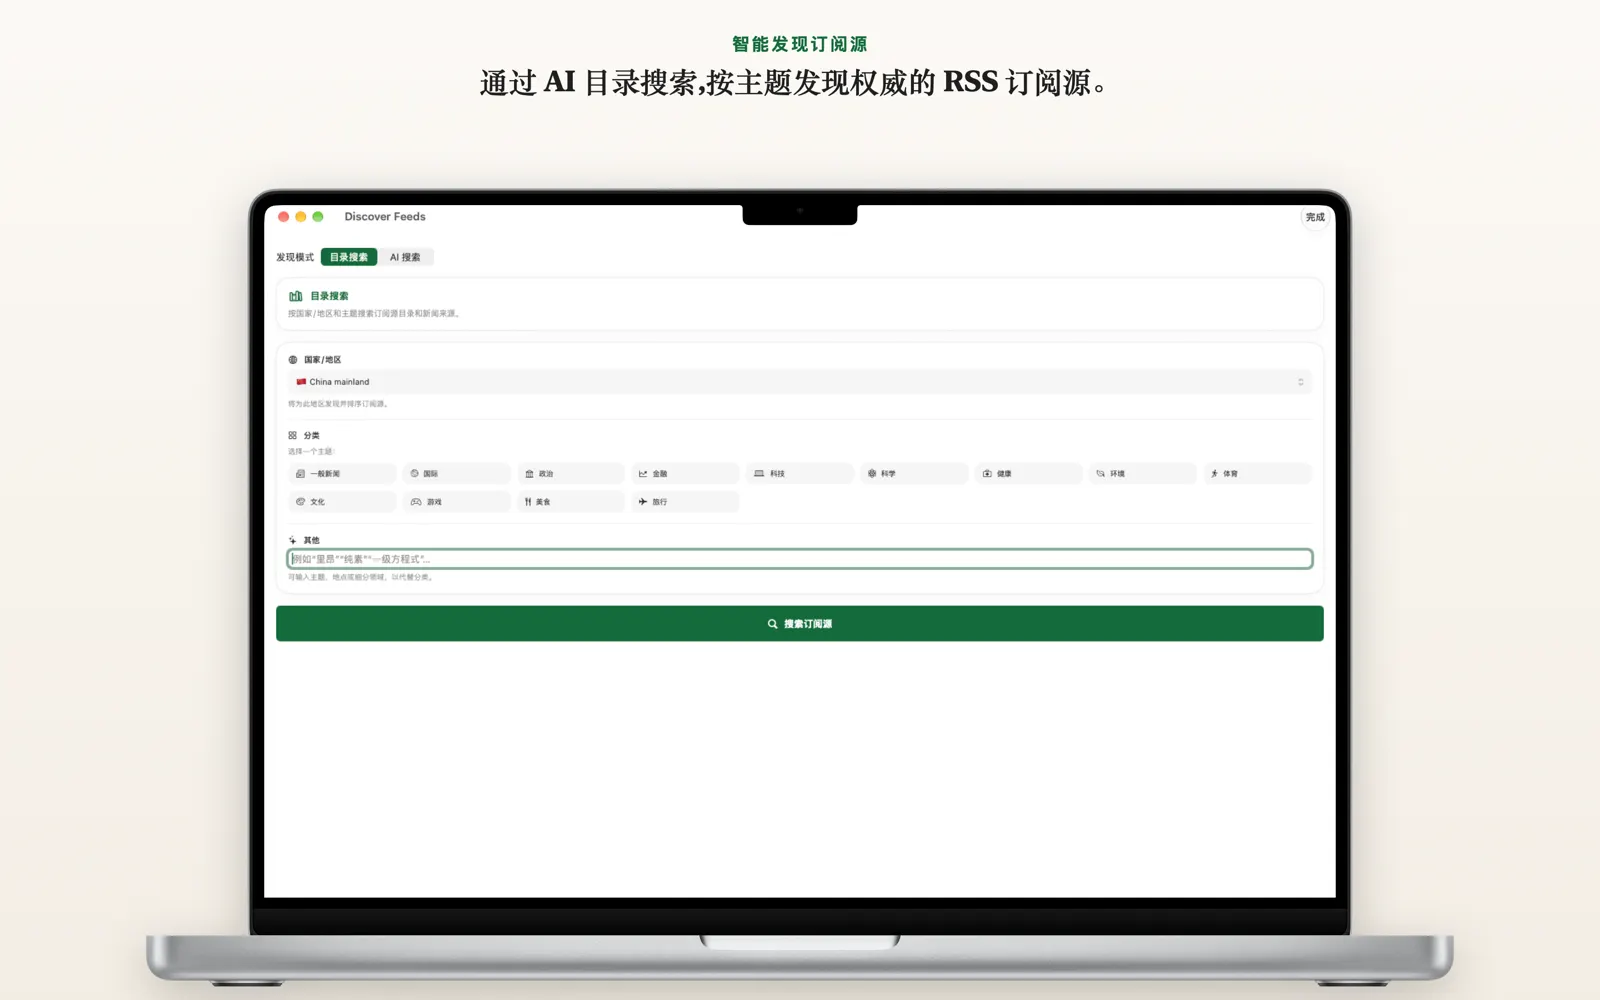Click the building icon for 政治
The width and height of the screenshot is (1600, 1000).
pos(529,474)
